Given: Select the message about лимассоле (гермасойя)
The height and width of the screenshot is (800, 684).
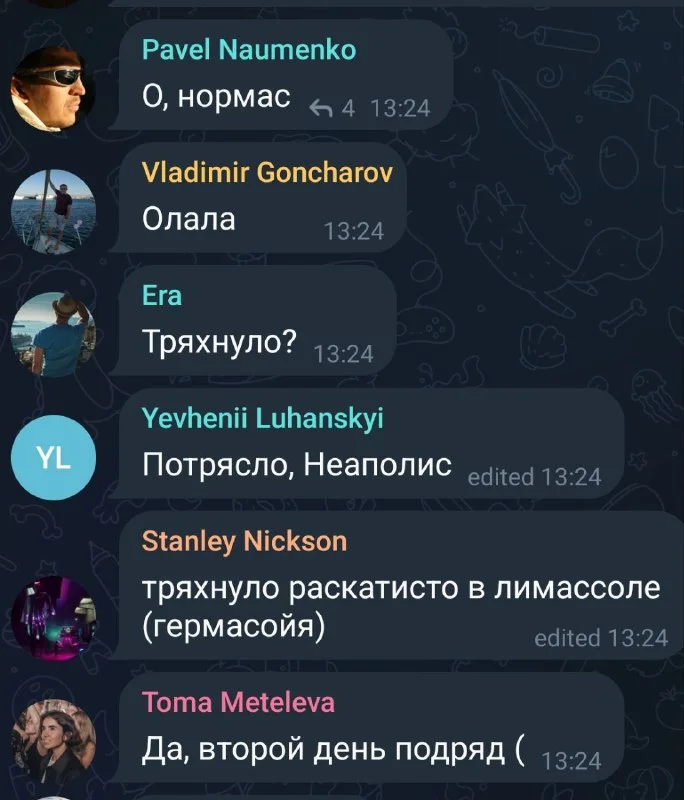Looking at the screenshot, I should (401, 607).
